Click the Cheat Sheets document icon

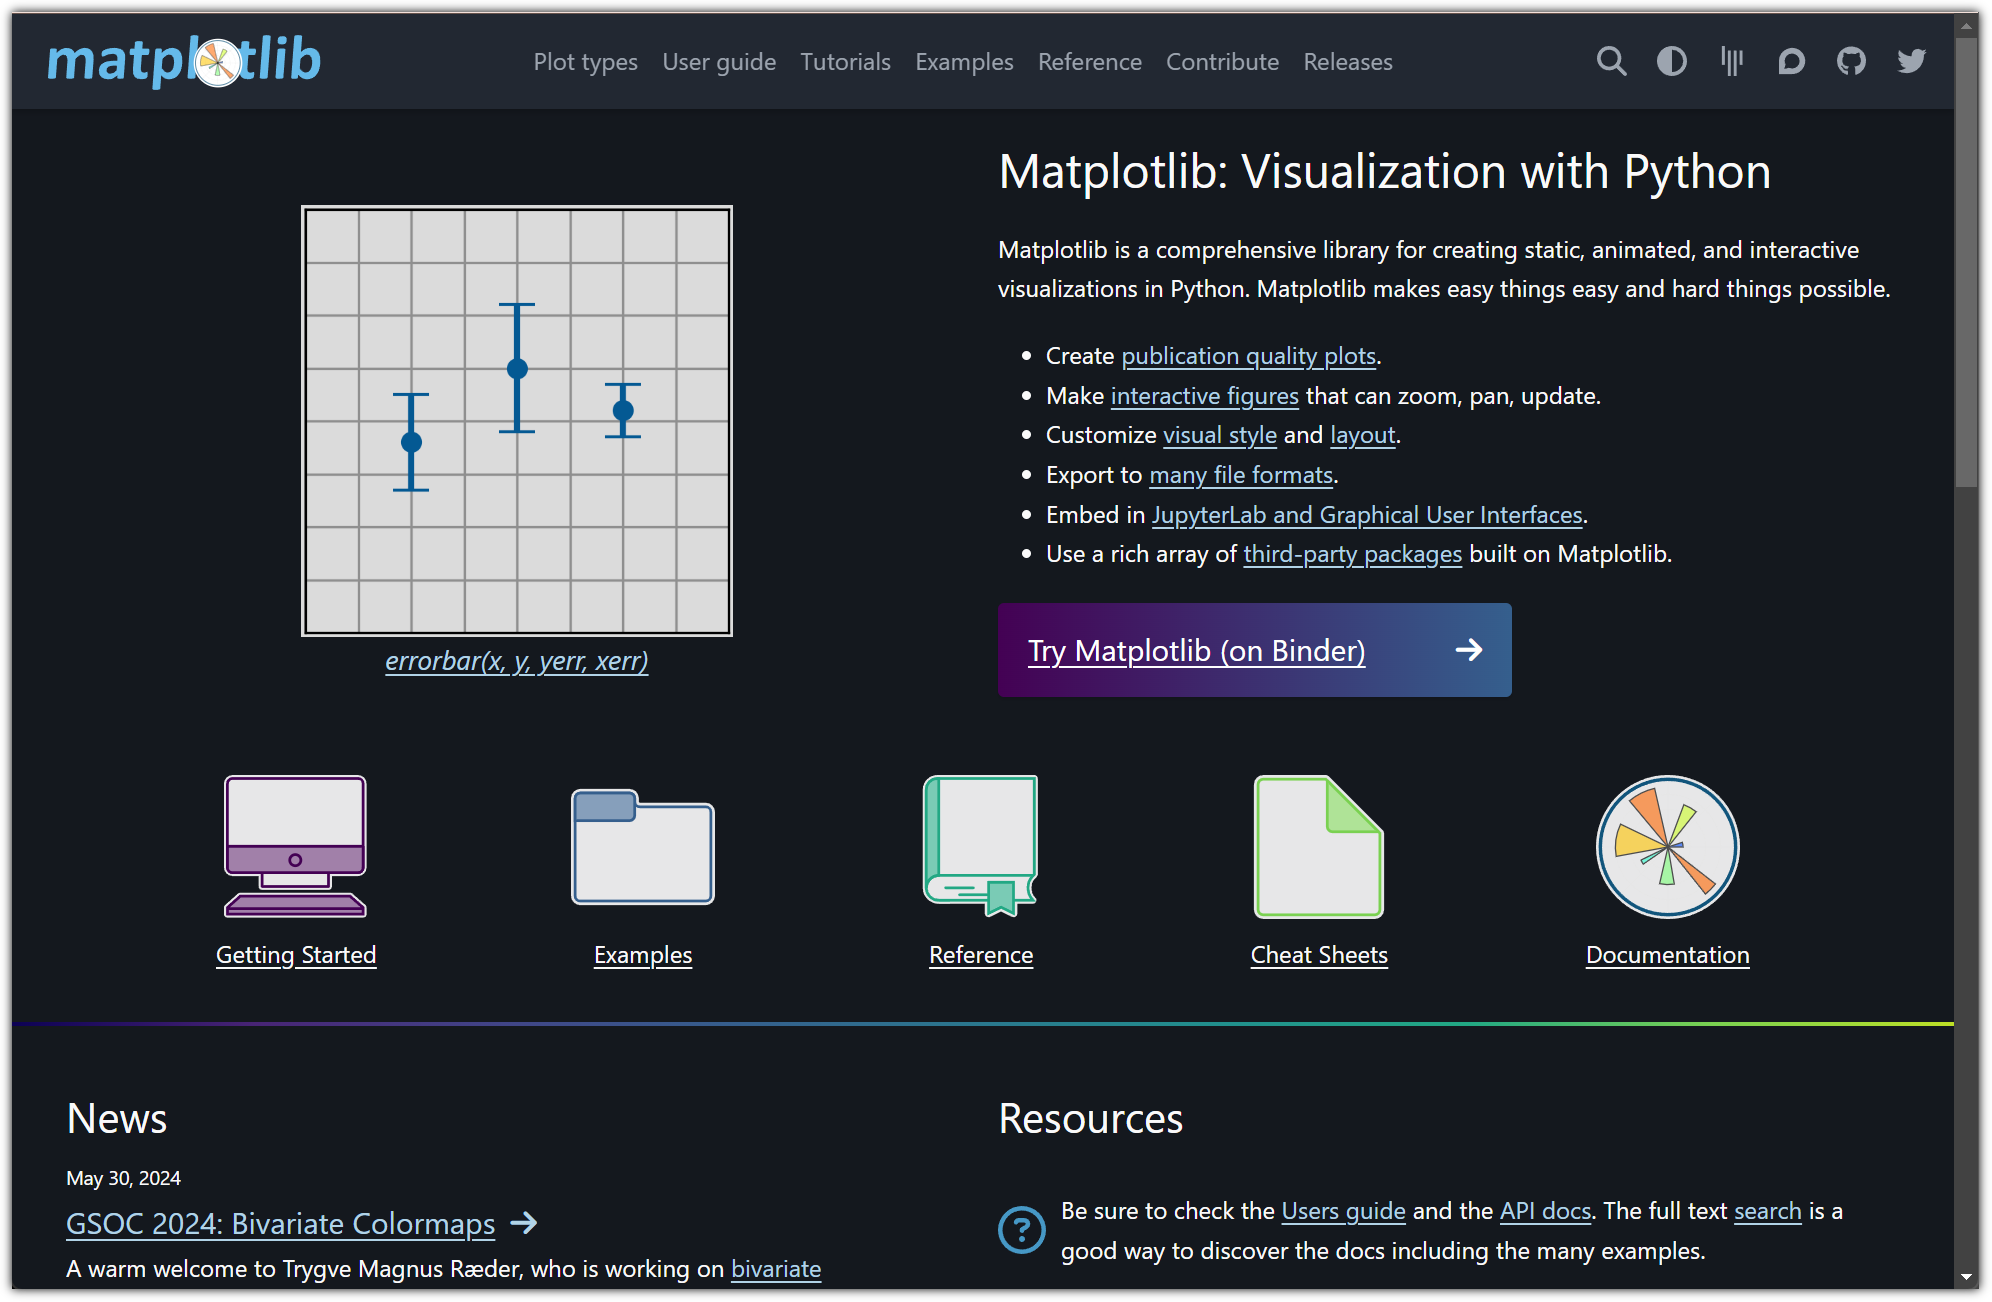pos(1318,846)
